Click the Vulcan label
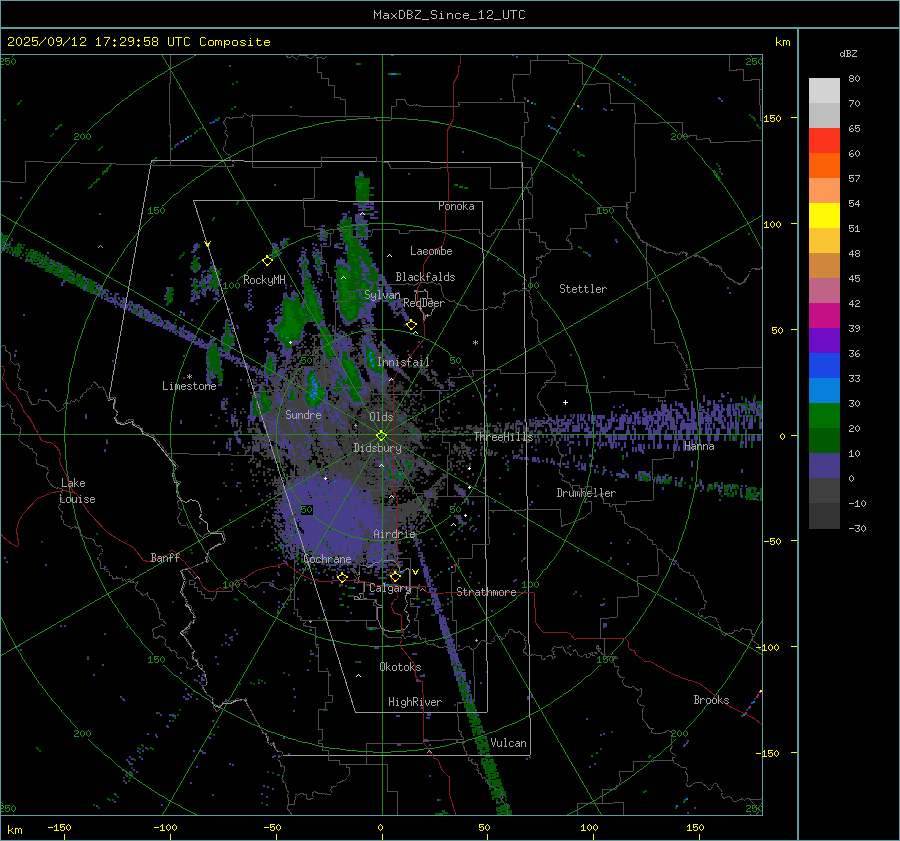 (x=508, y=743)
